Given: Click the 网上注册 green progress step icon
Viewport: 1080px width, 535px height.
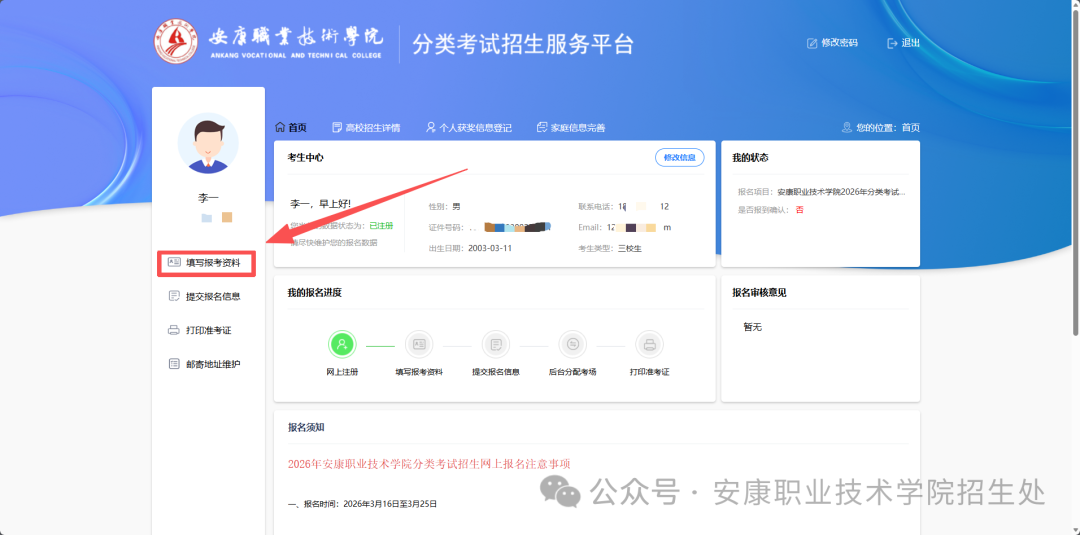Looking at the screenshot, I should pyautogui.click(x=342, y=345).
